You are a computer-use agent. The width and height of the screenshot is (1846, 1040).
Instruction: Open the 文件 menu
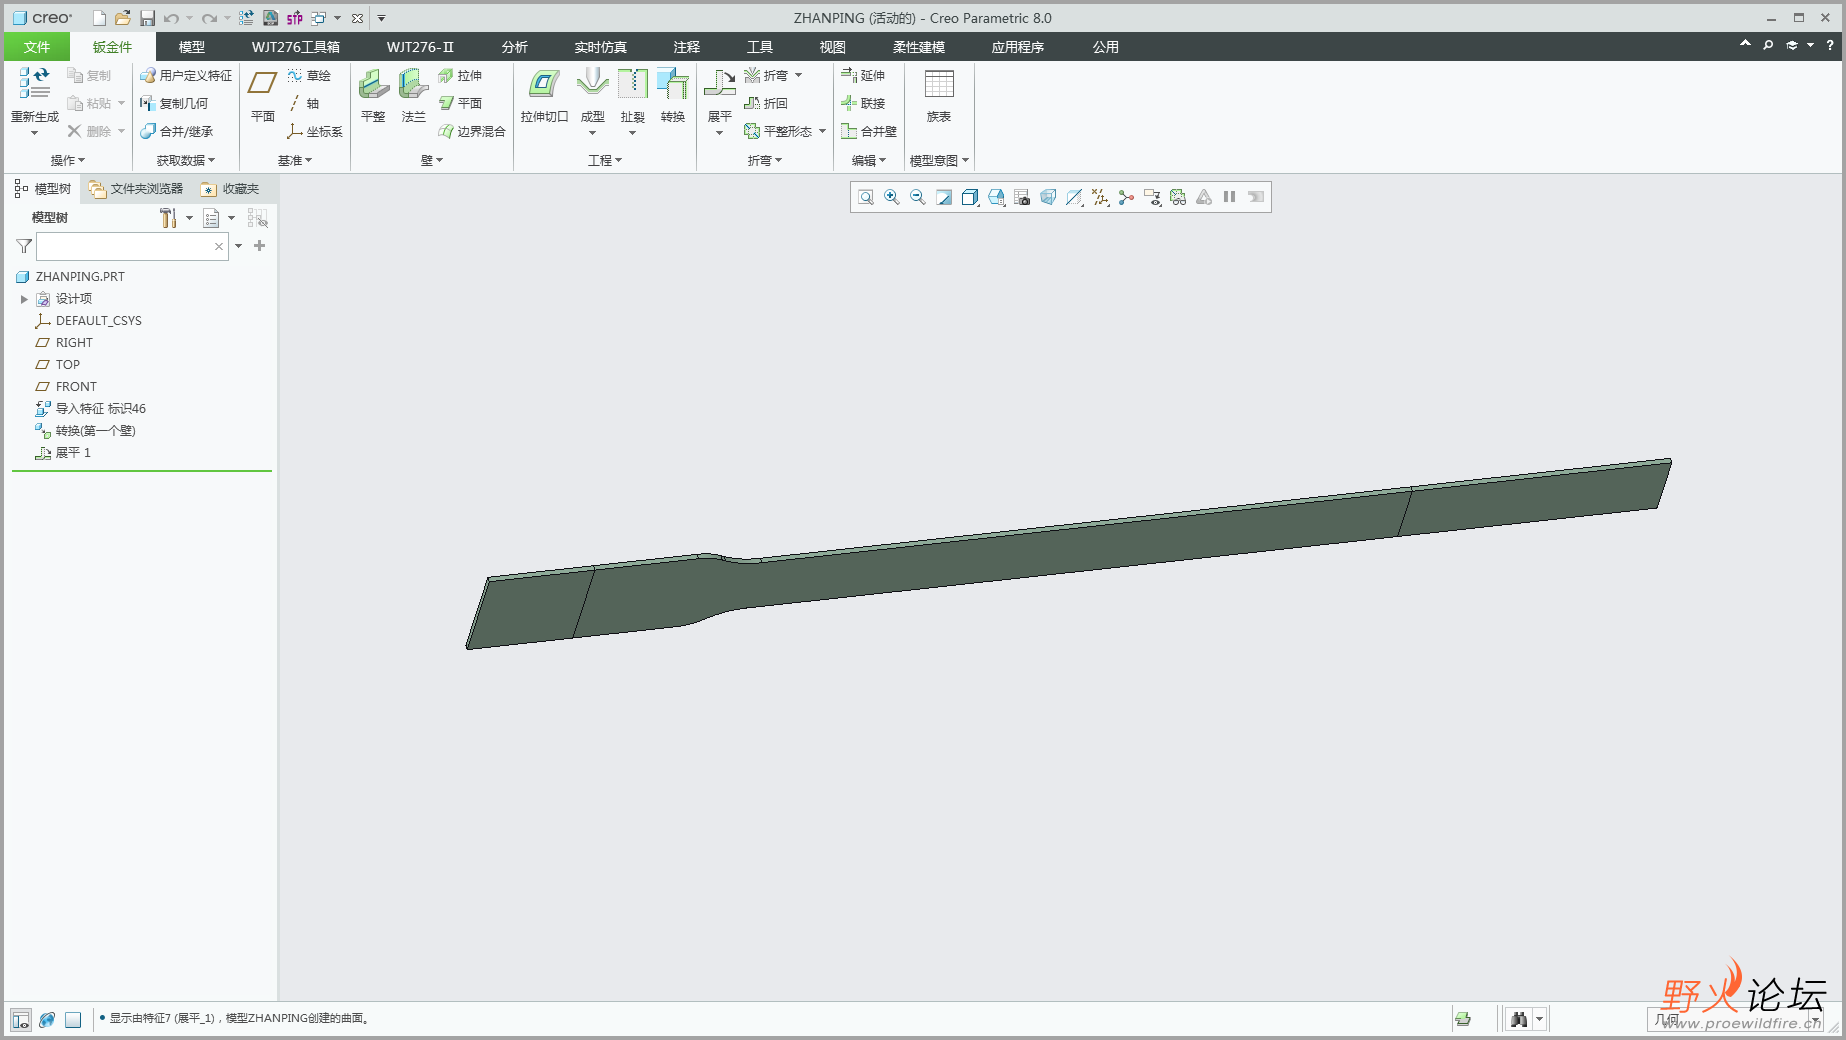point(37,47)
